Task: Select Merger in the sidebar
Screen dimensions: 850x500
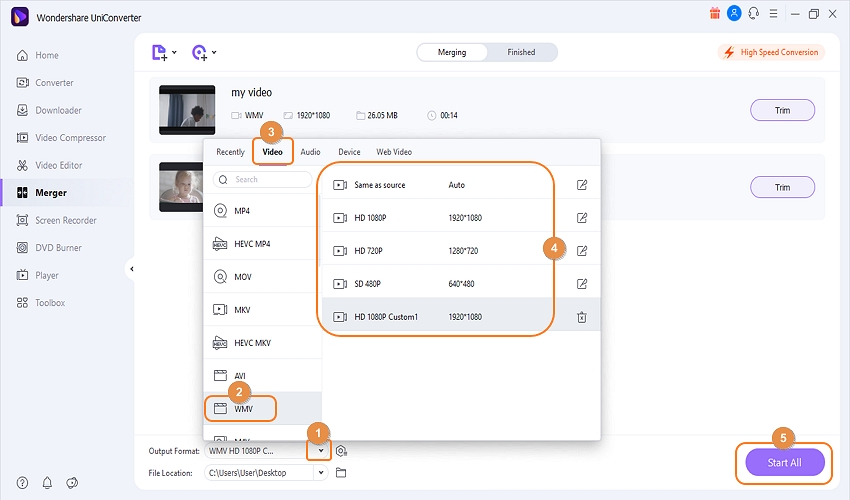Action: click(42, 193)
